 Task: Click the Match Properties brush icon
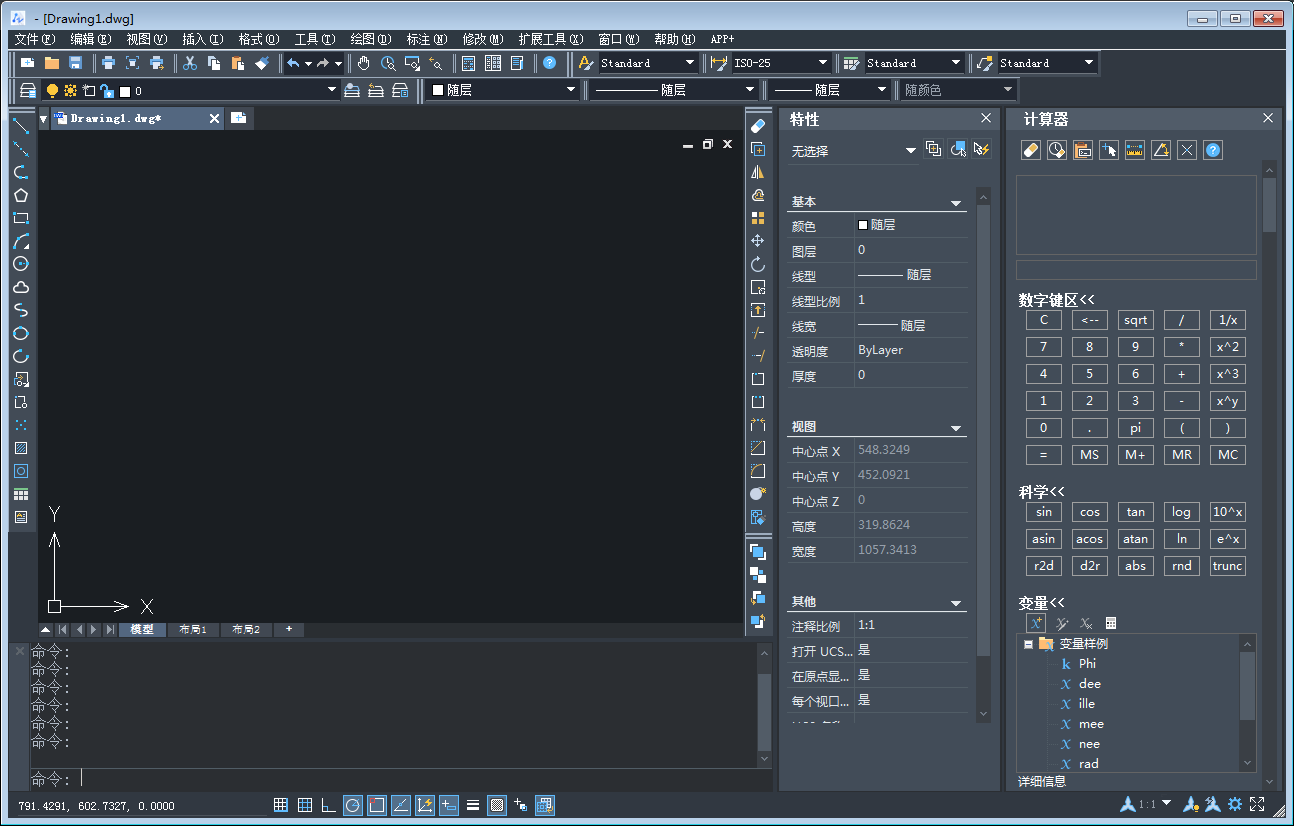(262, 63)
